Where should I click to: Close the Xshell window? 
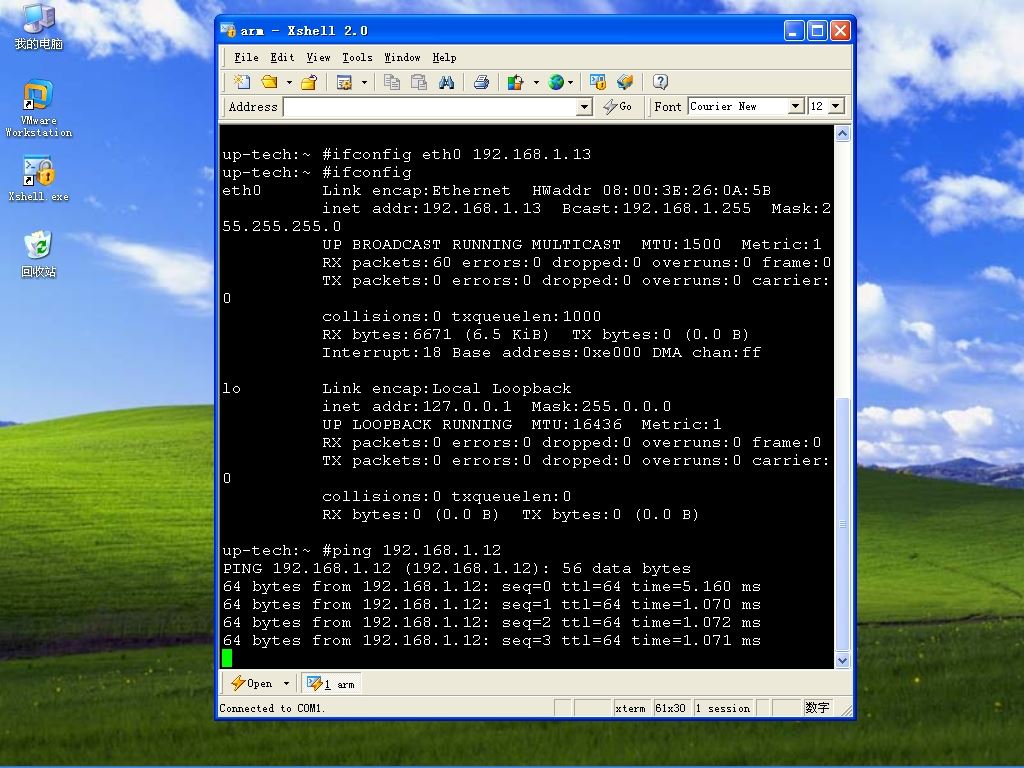(840, 30)
